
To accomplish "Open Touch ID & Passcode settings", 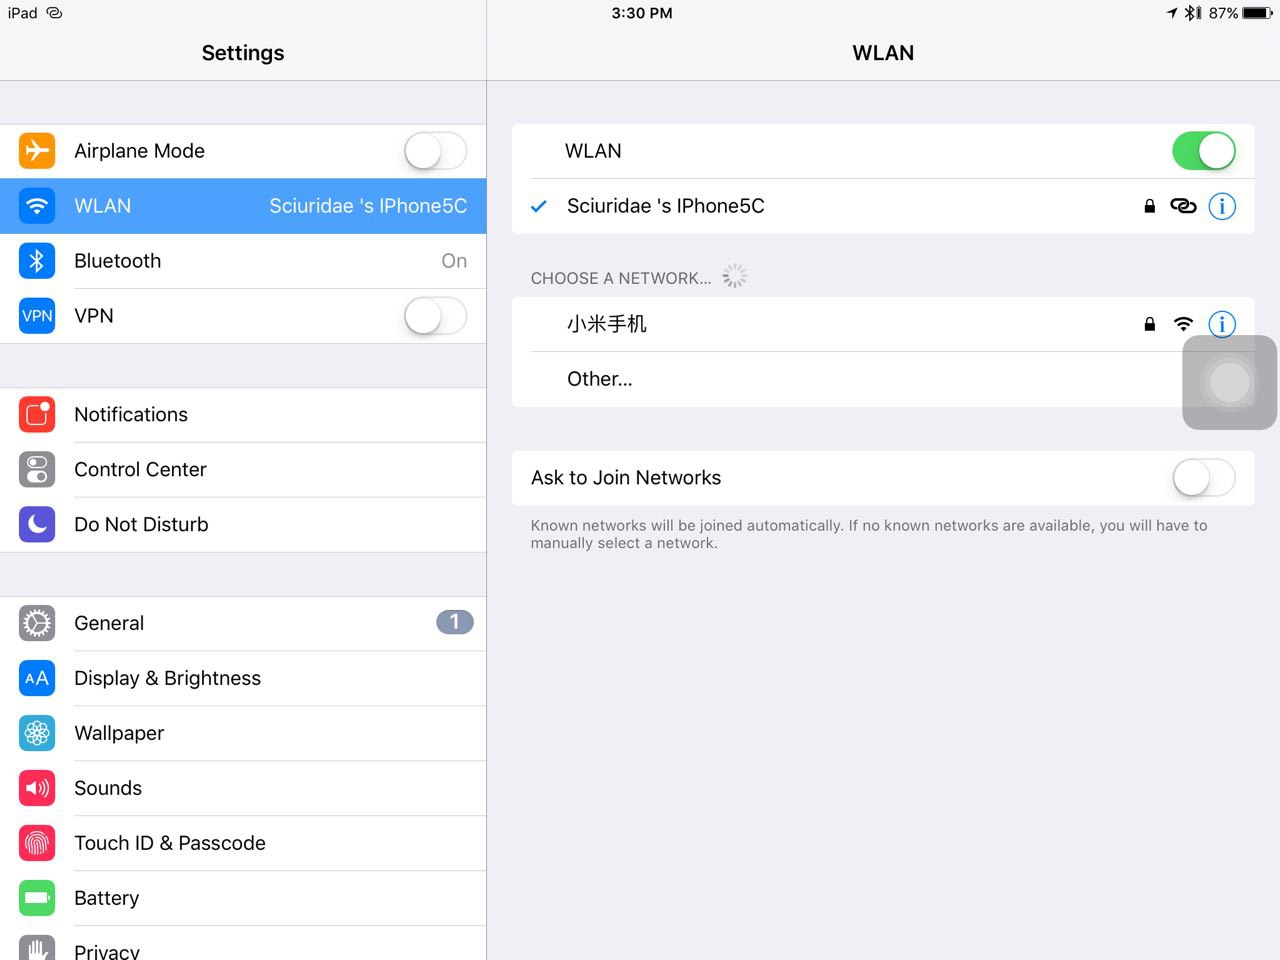I will pos(243,843).
